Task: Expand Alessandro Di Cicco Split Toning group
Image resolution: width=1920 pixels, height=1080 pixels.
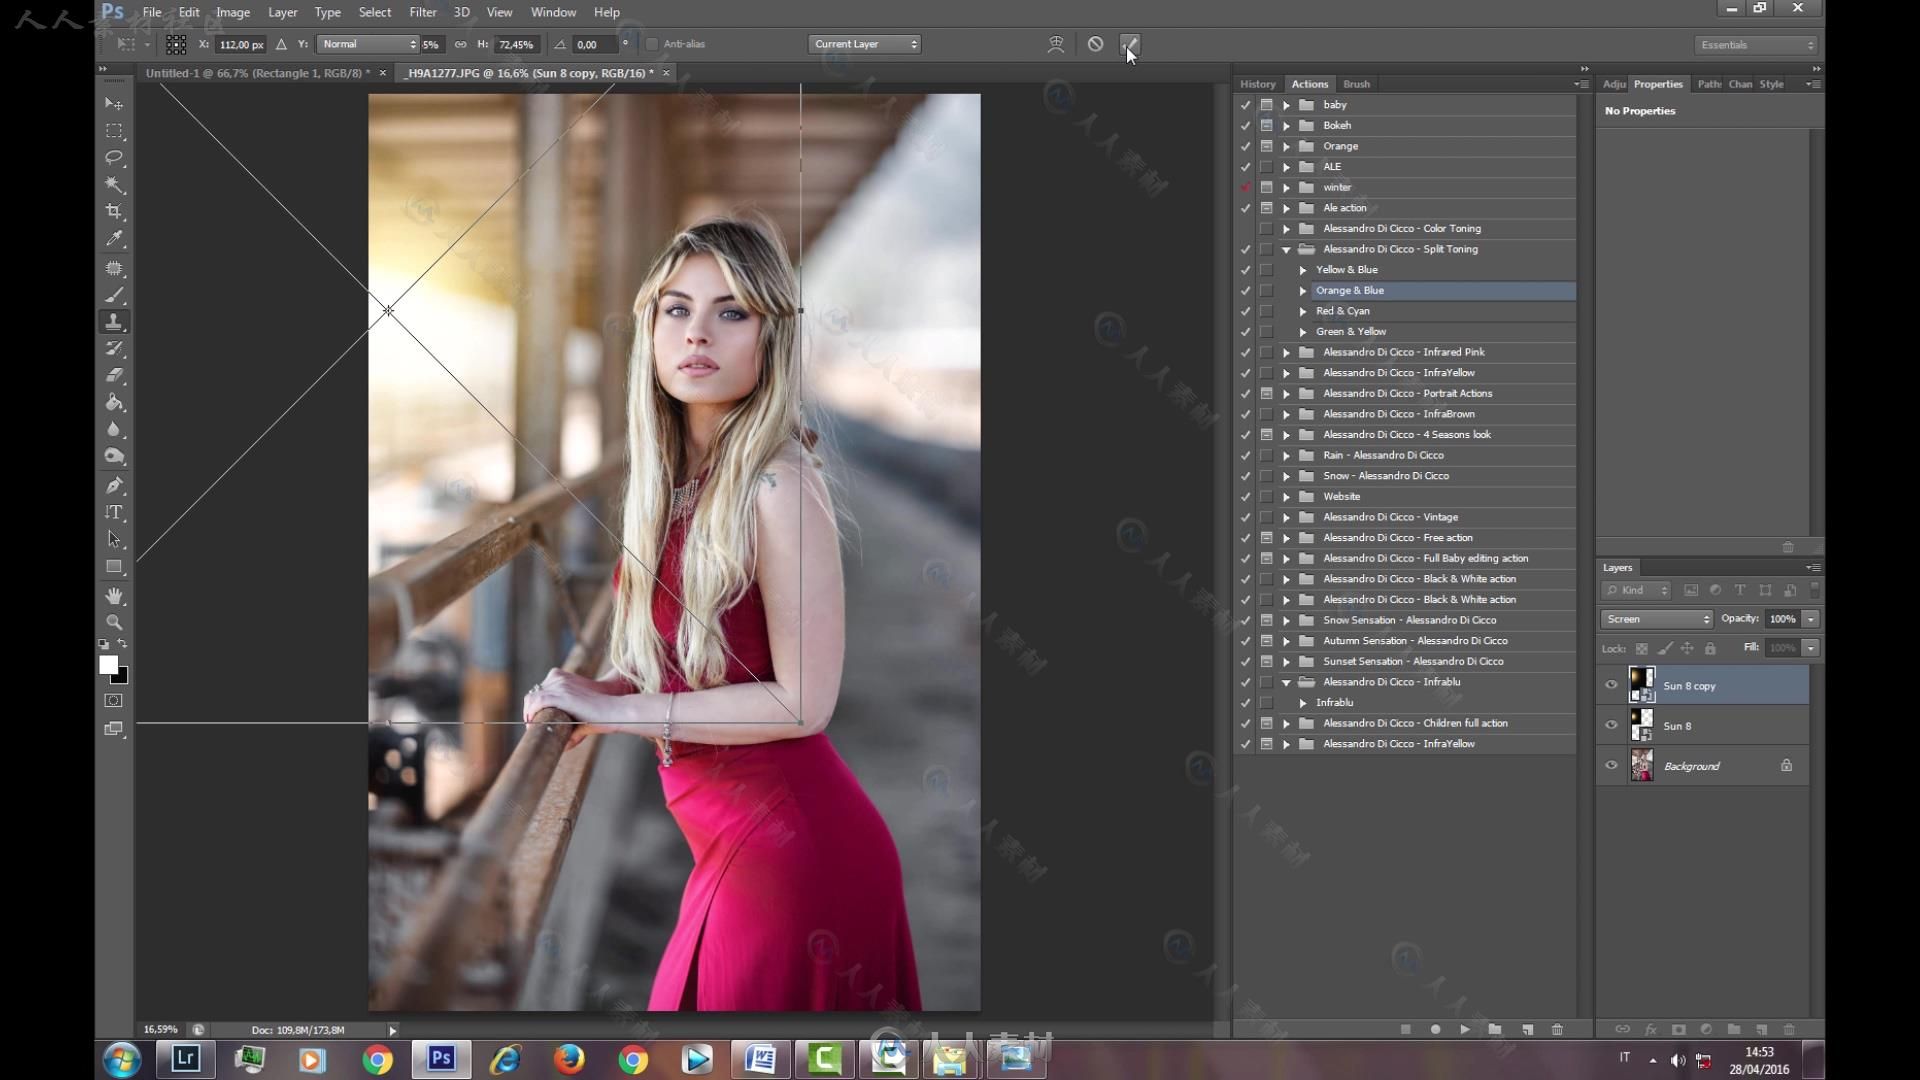Action: click(x=1288, y=248)
